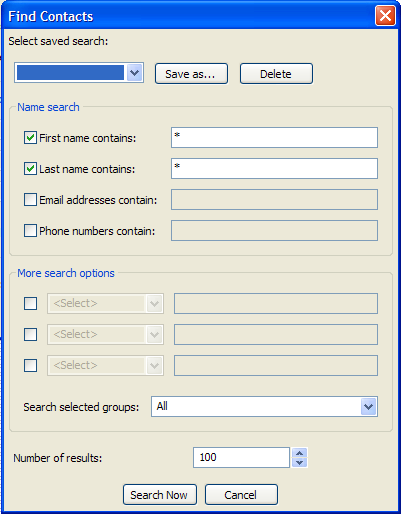Open the saved search dropdown arrow
The height and width of the screenshot is (514, 401).
click(134, 73)
